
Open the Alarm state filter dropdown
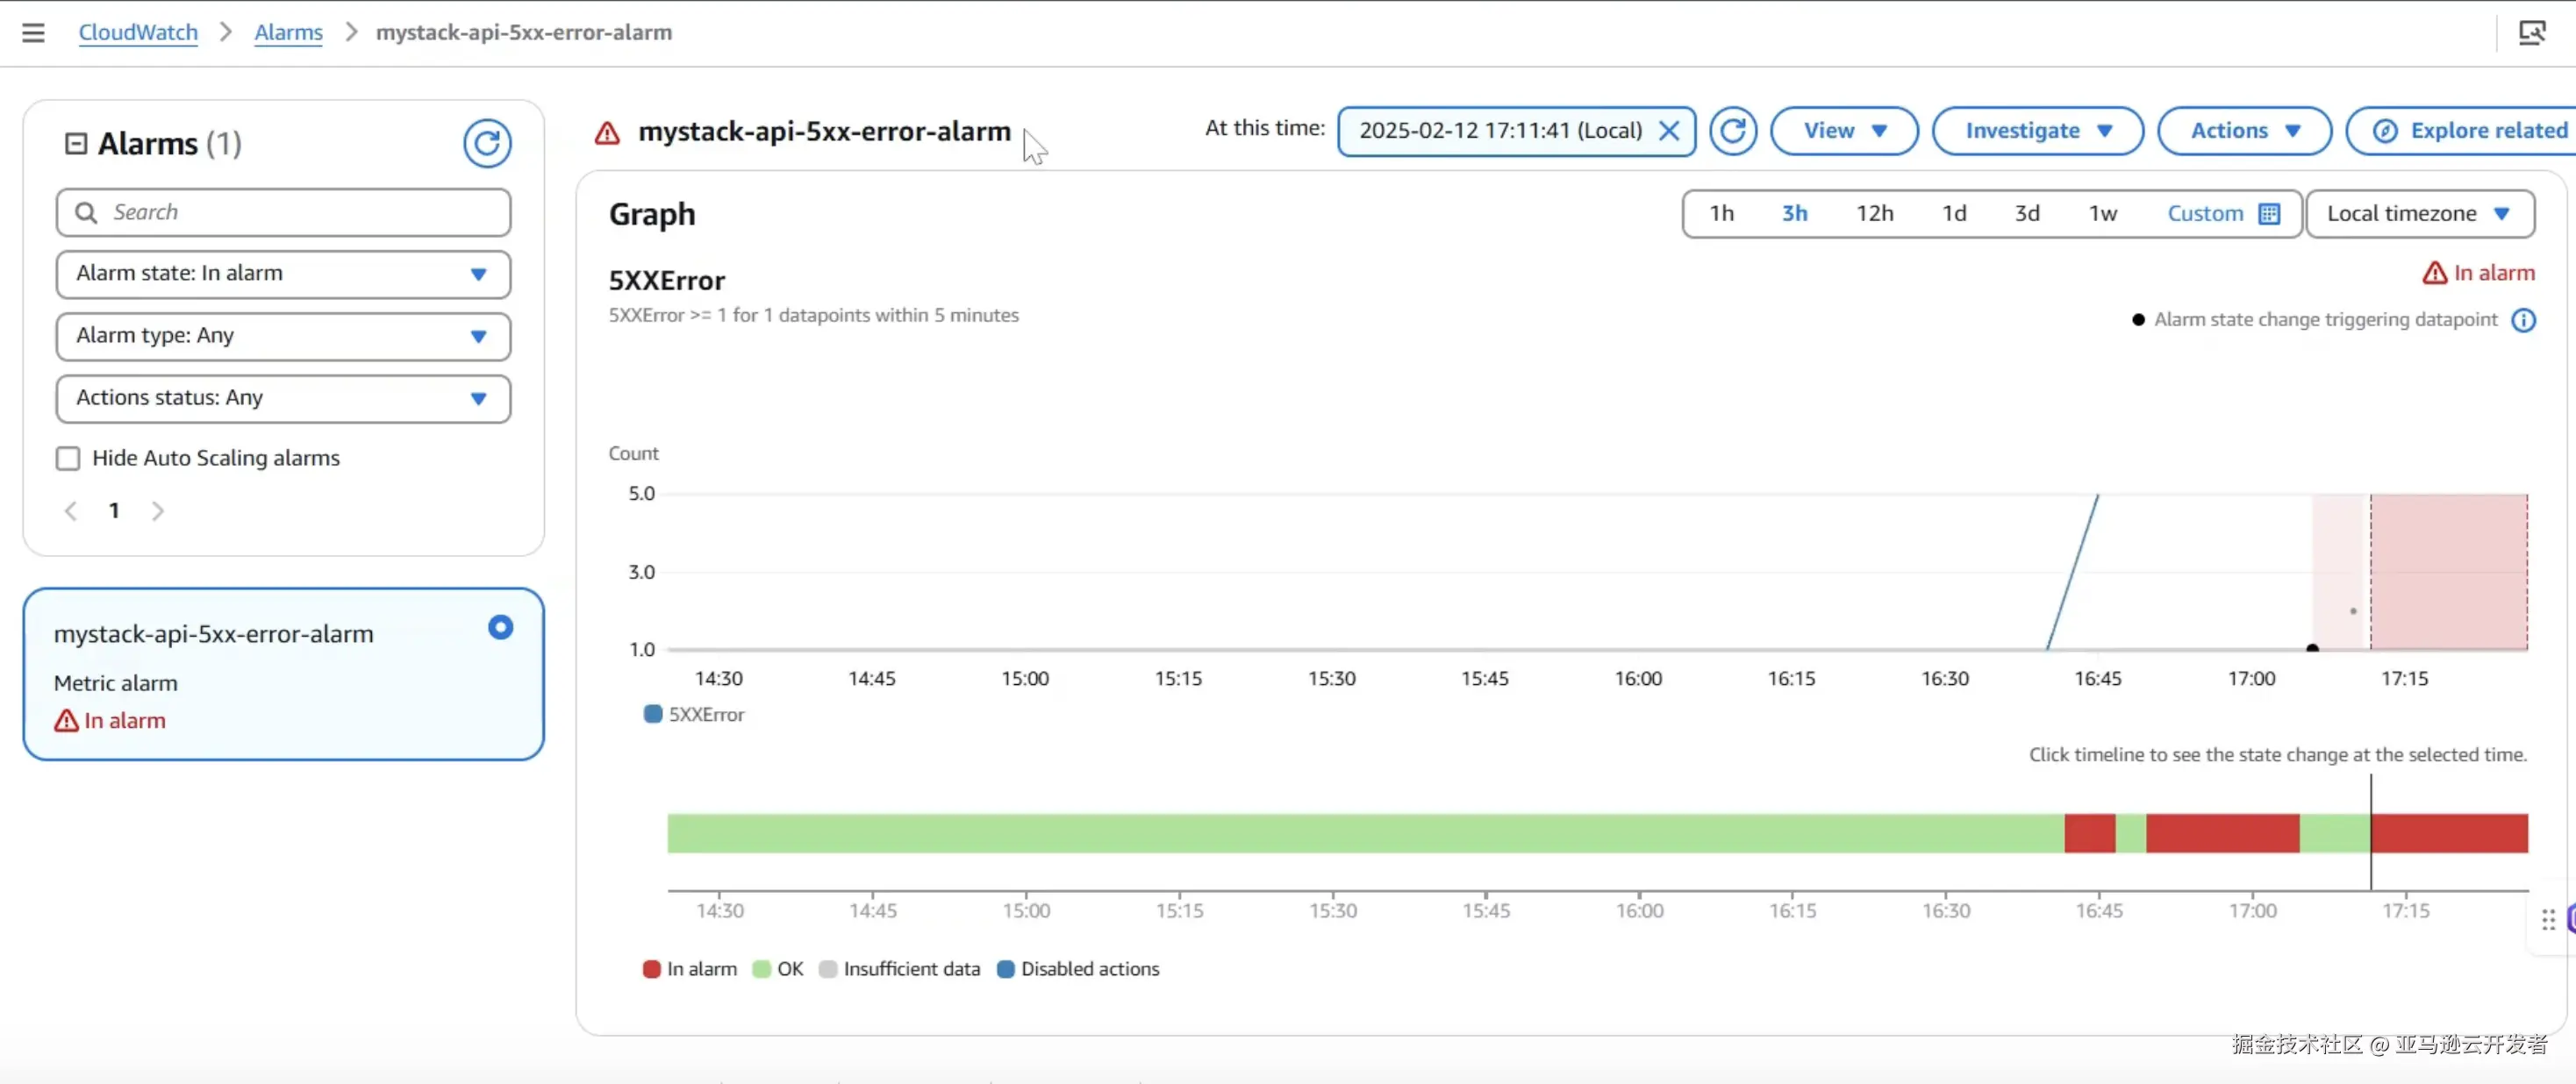tap(283, 274)
